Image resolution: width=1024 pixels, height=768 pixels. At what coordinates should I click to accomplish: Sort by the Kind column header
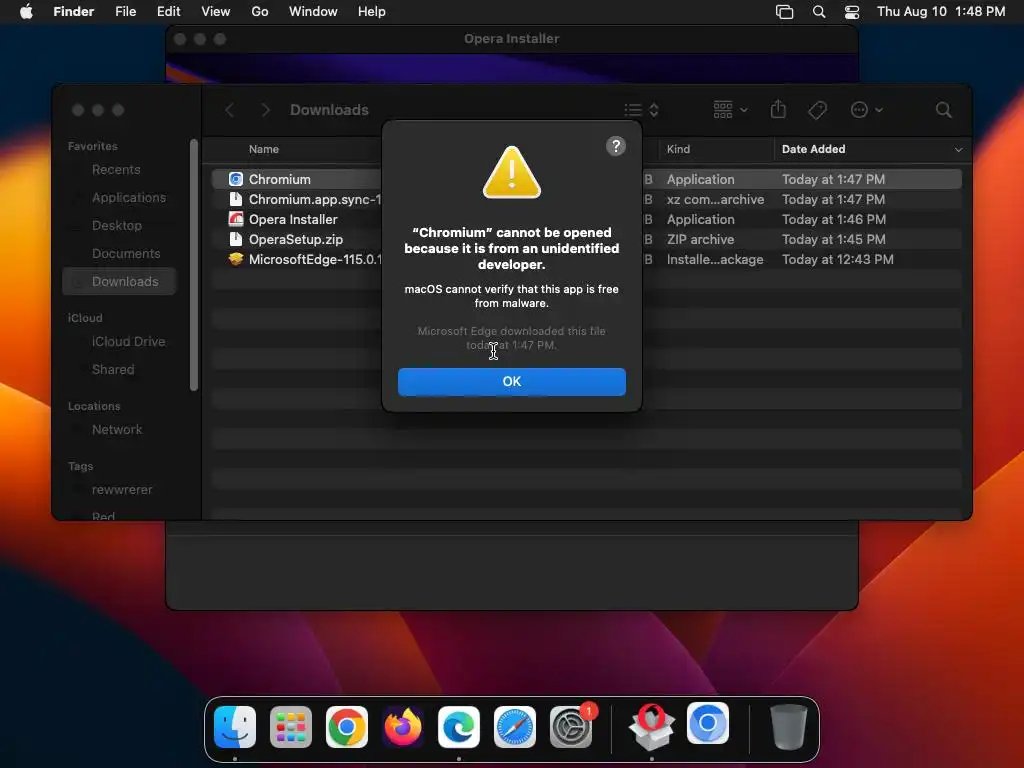[678, 150]
